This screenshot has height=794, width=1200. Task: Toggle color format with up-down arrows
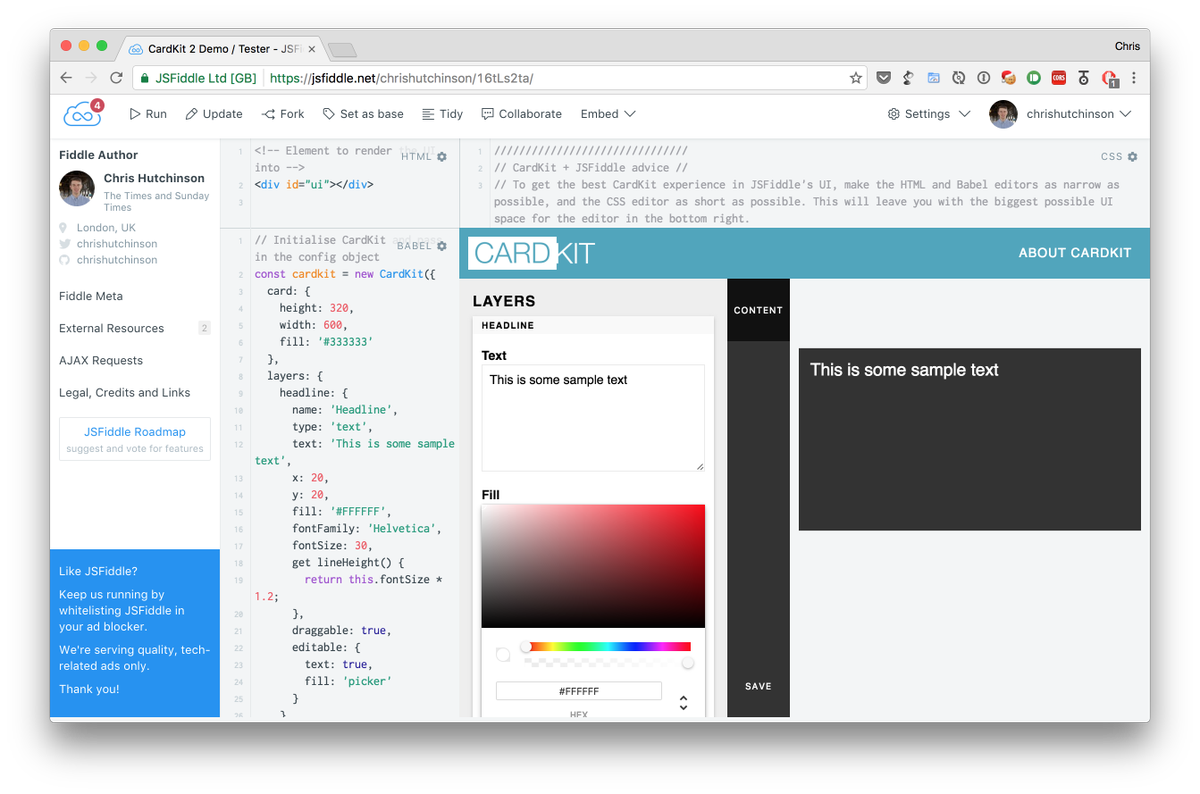click(684, 703)
